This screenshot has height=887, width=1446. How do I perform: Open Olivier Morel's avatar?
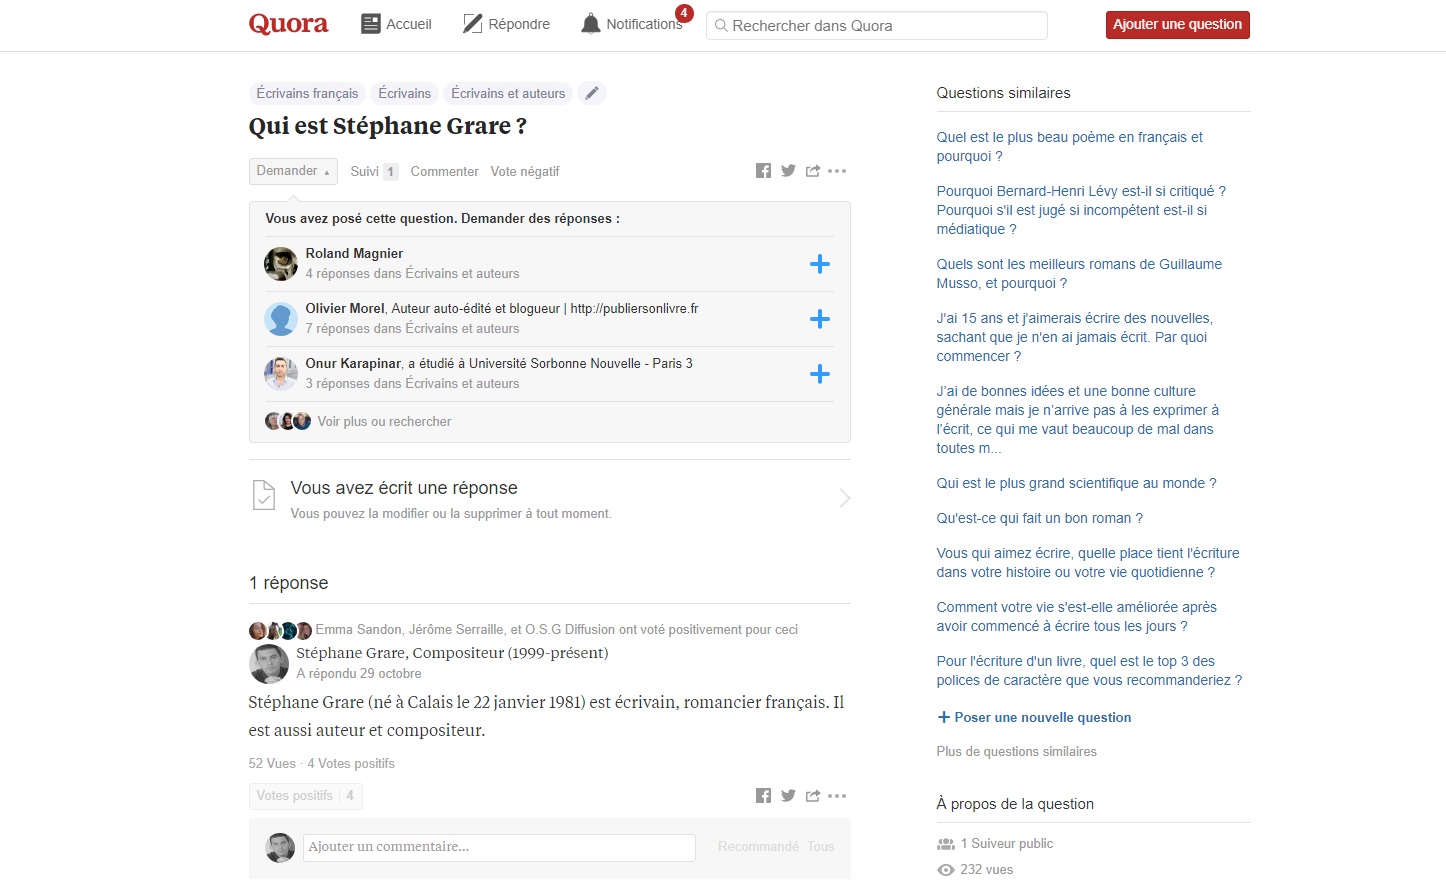click(281, 319)
